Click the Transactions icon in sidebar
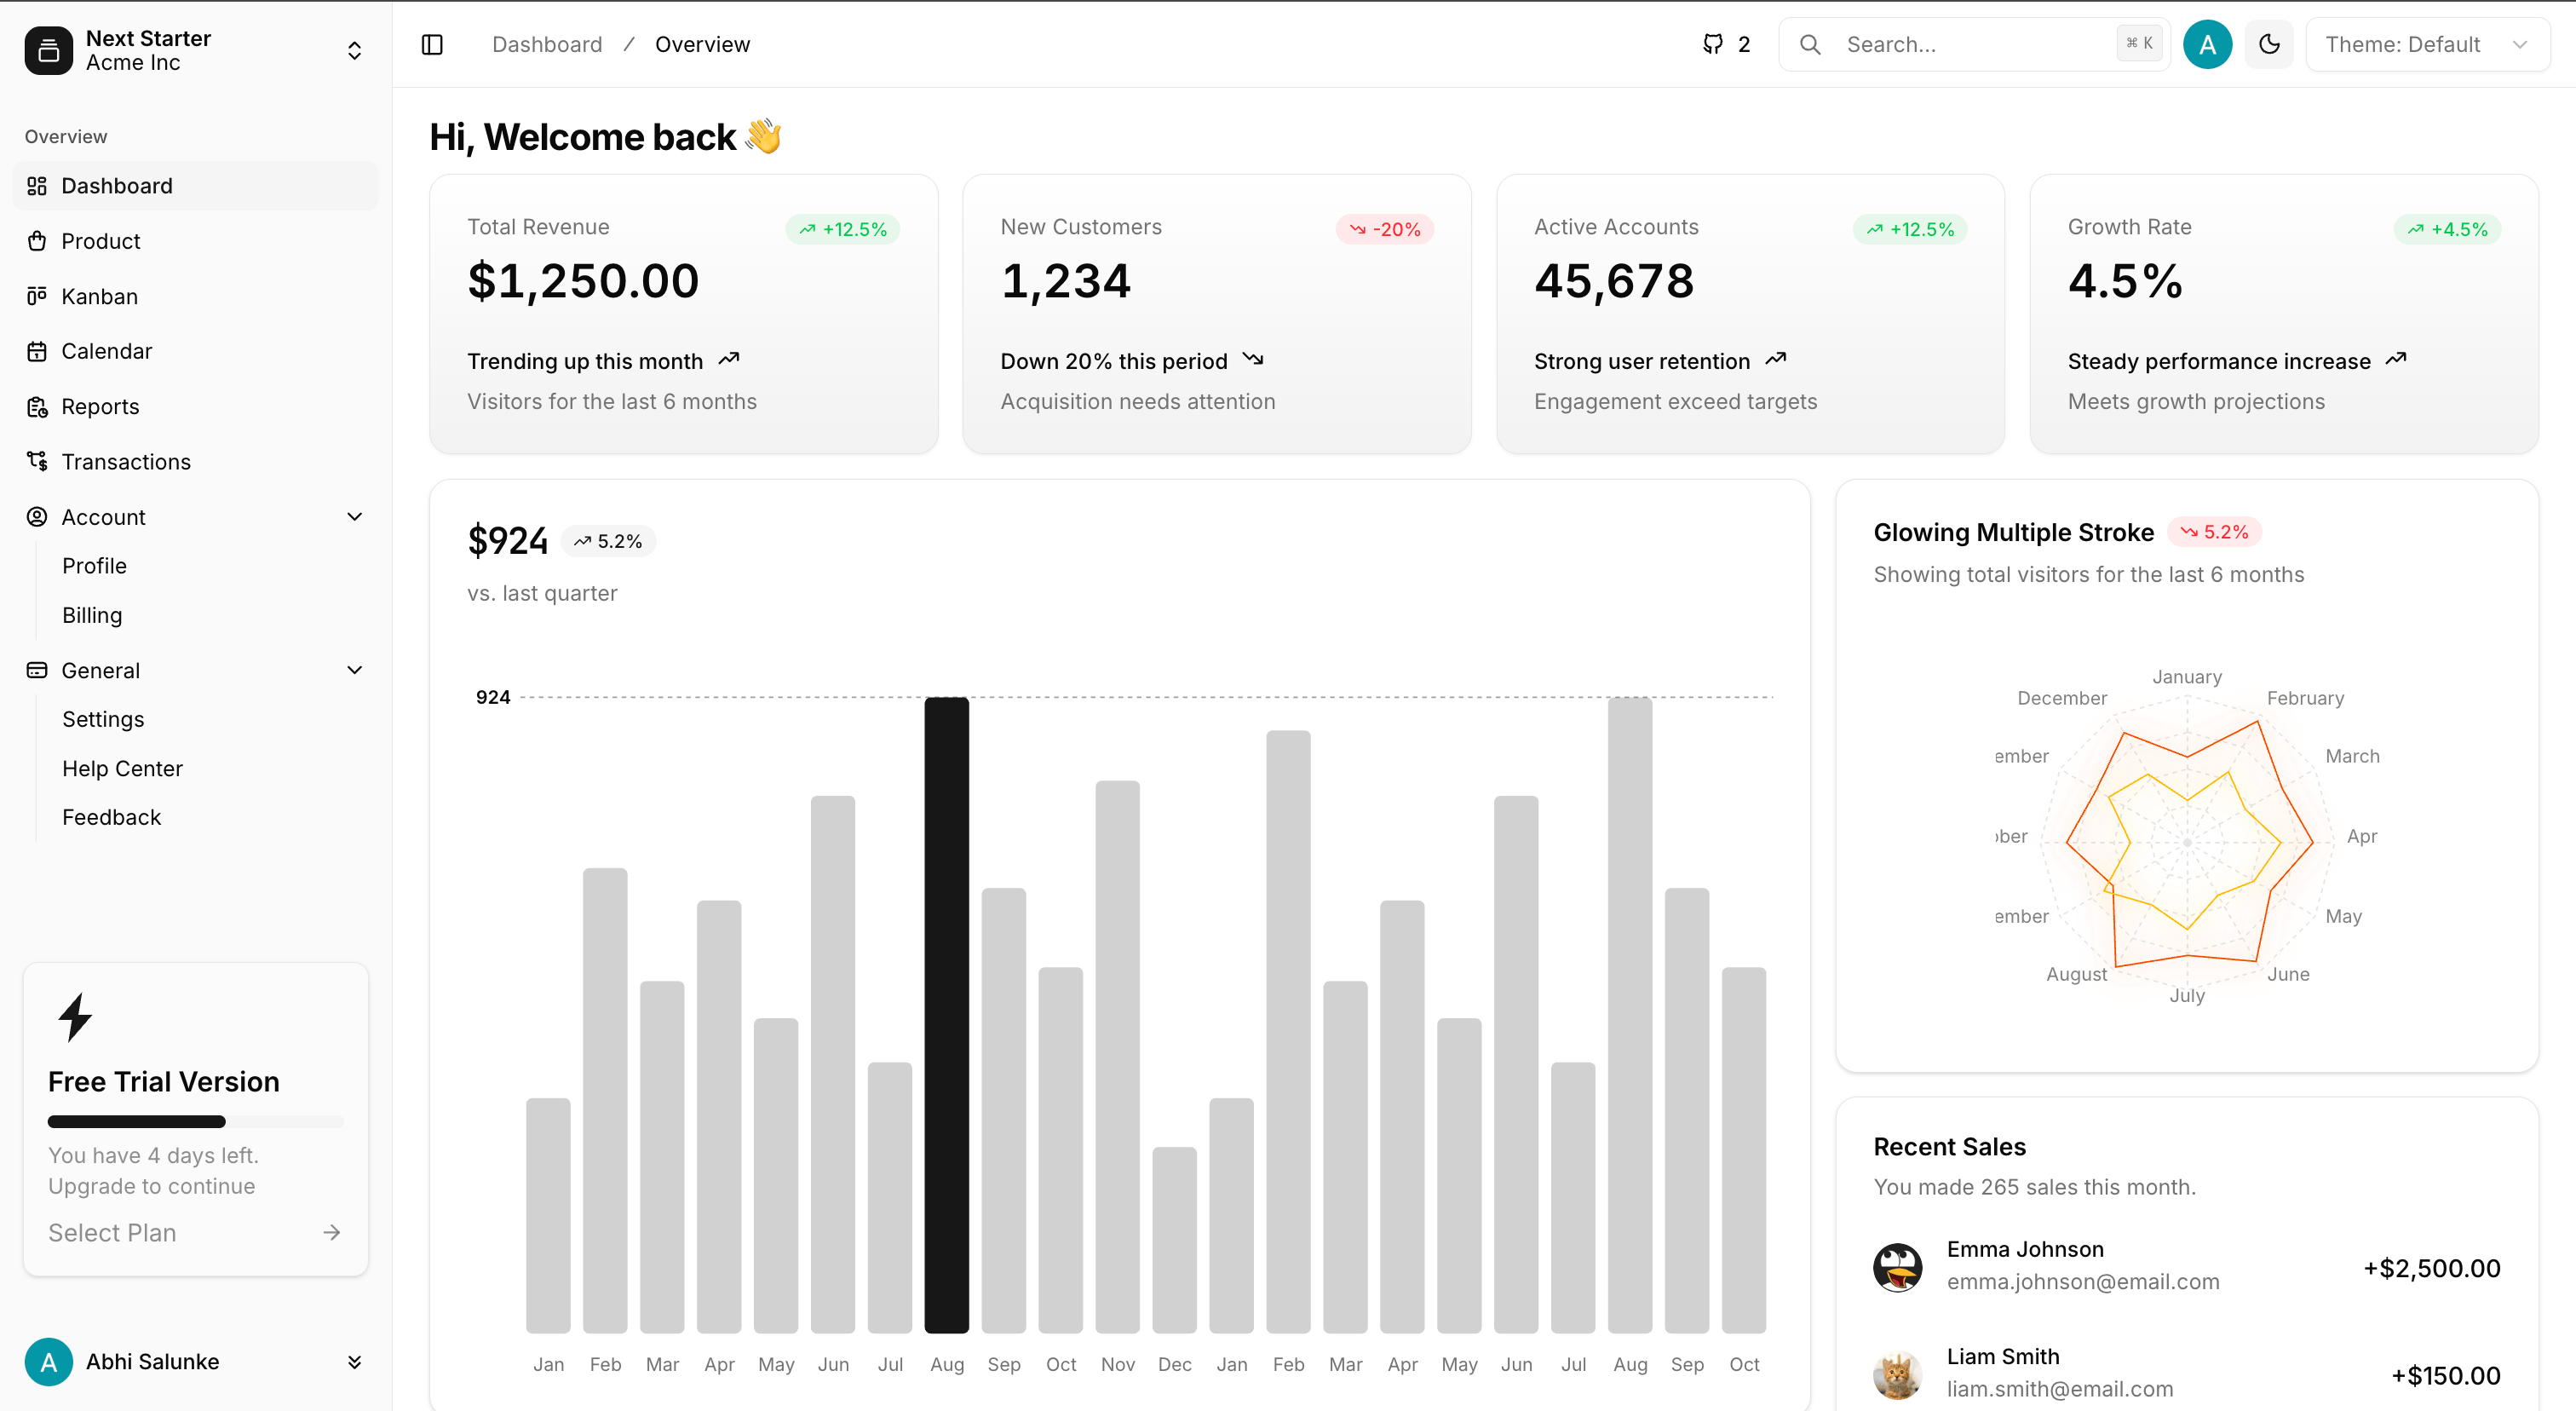Viewport: 2576px width, 1411px height. point(37,461)
